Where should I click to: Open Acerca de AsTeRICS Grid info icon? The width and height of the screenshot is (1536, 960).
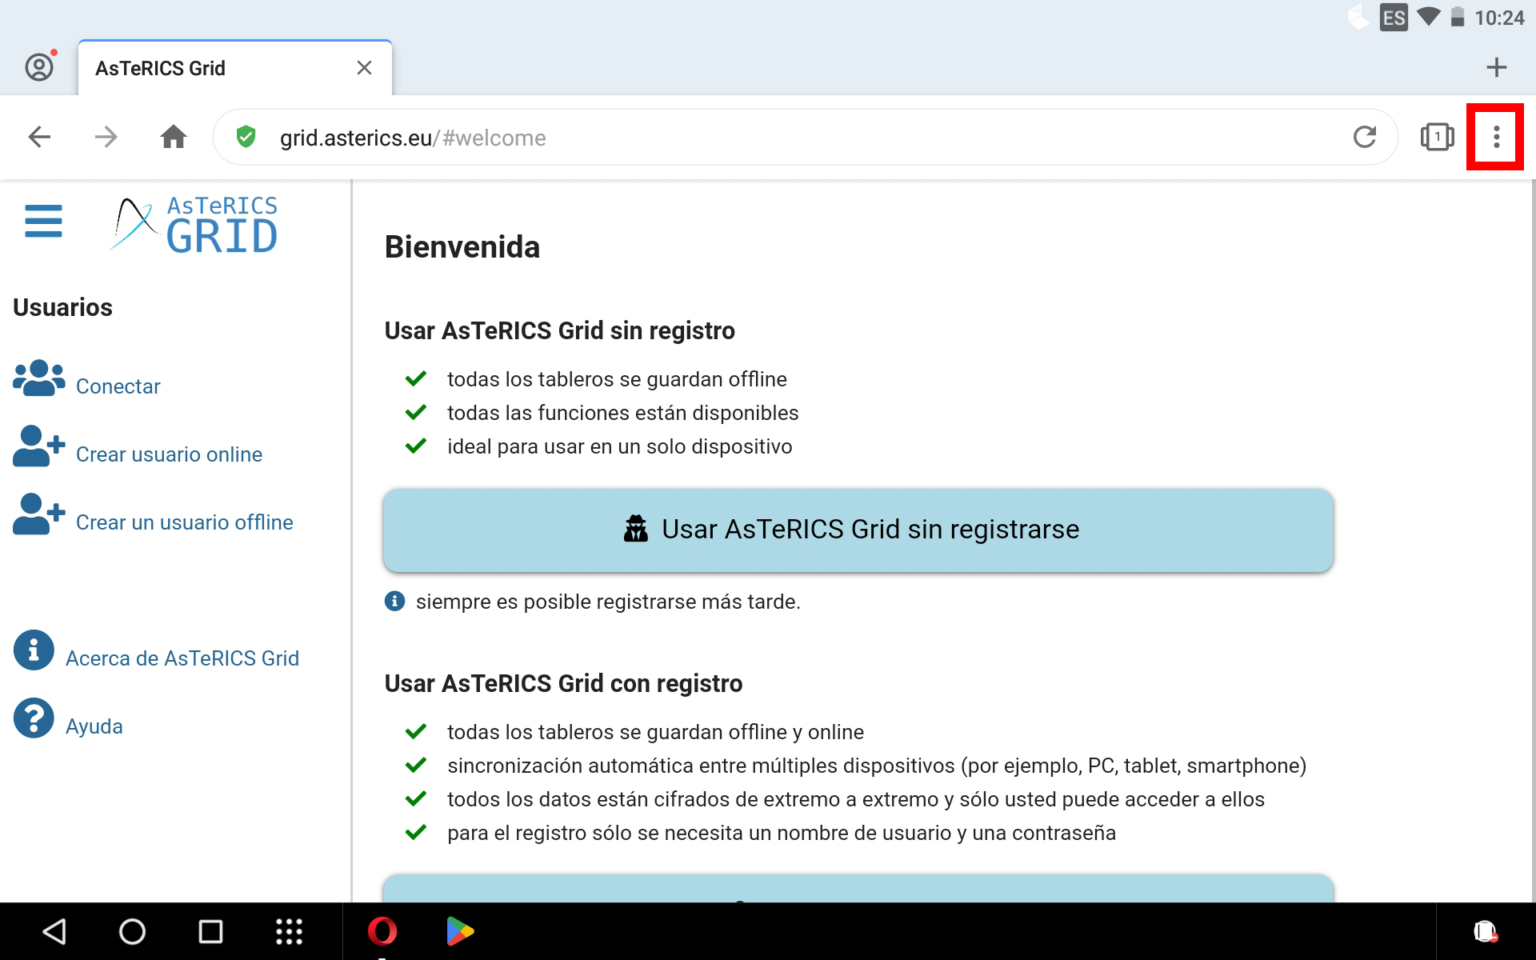point(33,650)
